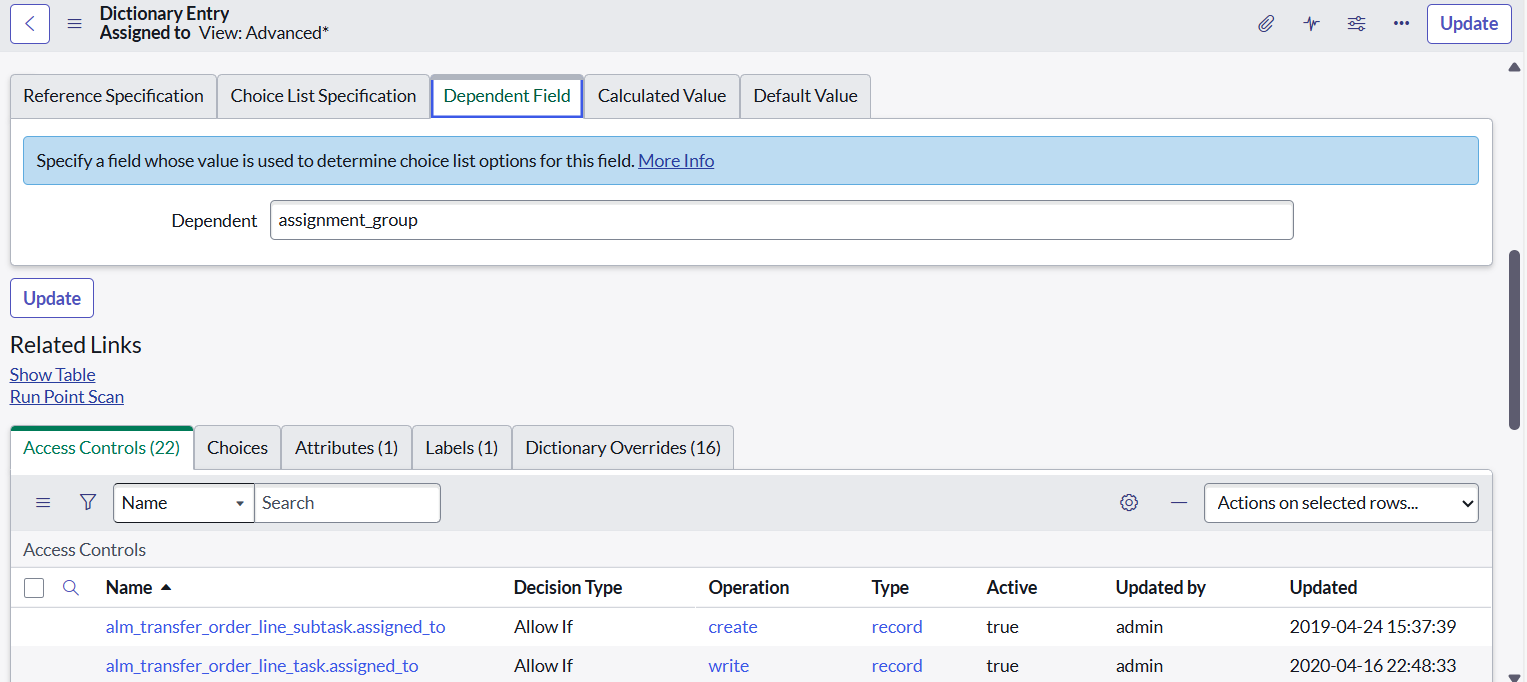
Task: Click the magnifier search icon in list header
Action: click(x=69, y=587)
